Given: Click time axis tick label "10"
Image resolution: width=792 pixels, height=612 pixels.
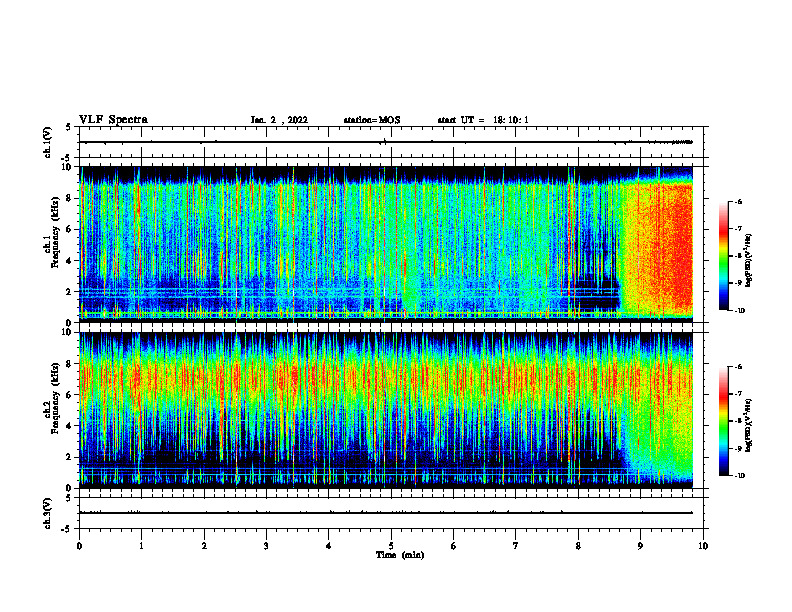Looking at the screenshot, I should 703,546.
